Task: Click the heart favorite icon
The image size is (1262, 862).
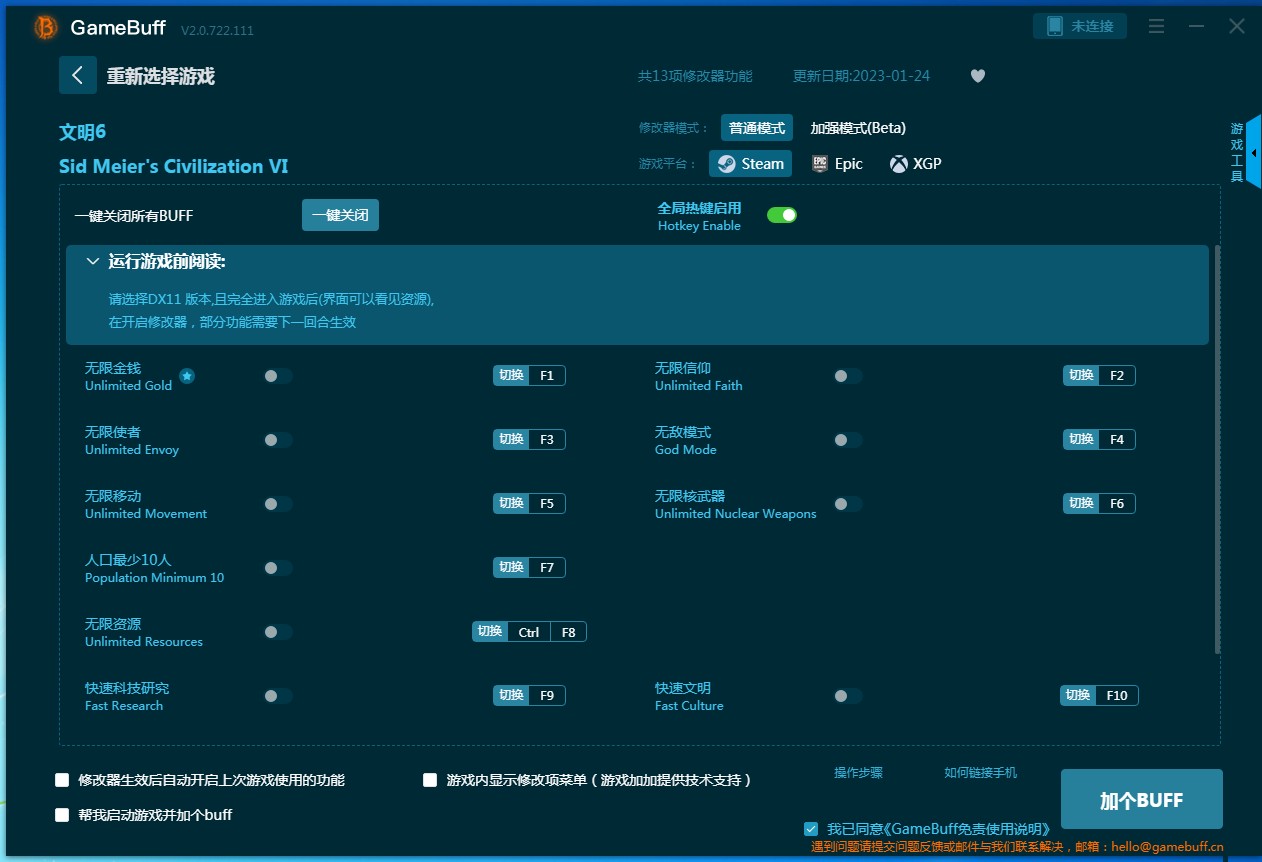Action: tap(978, 76)
